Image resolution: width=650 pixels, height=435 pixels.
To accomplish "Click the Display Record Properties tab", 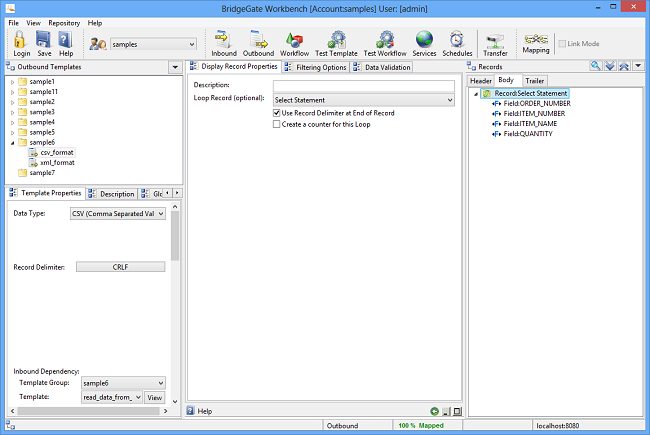I will pos(235,66).
